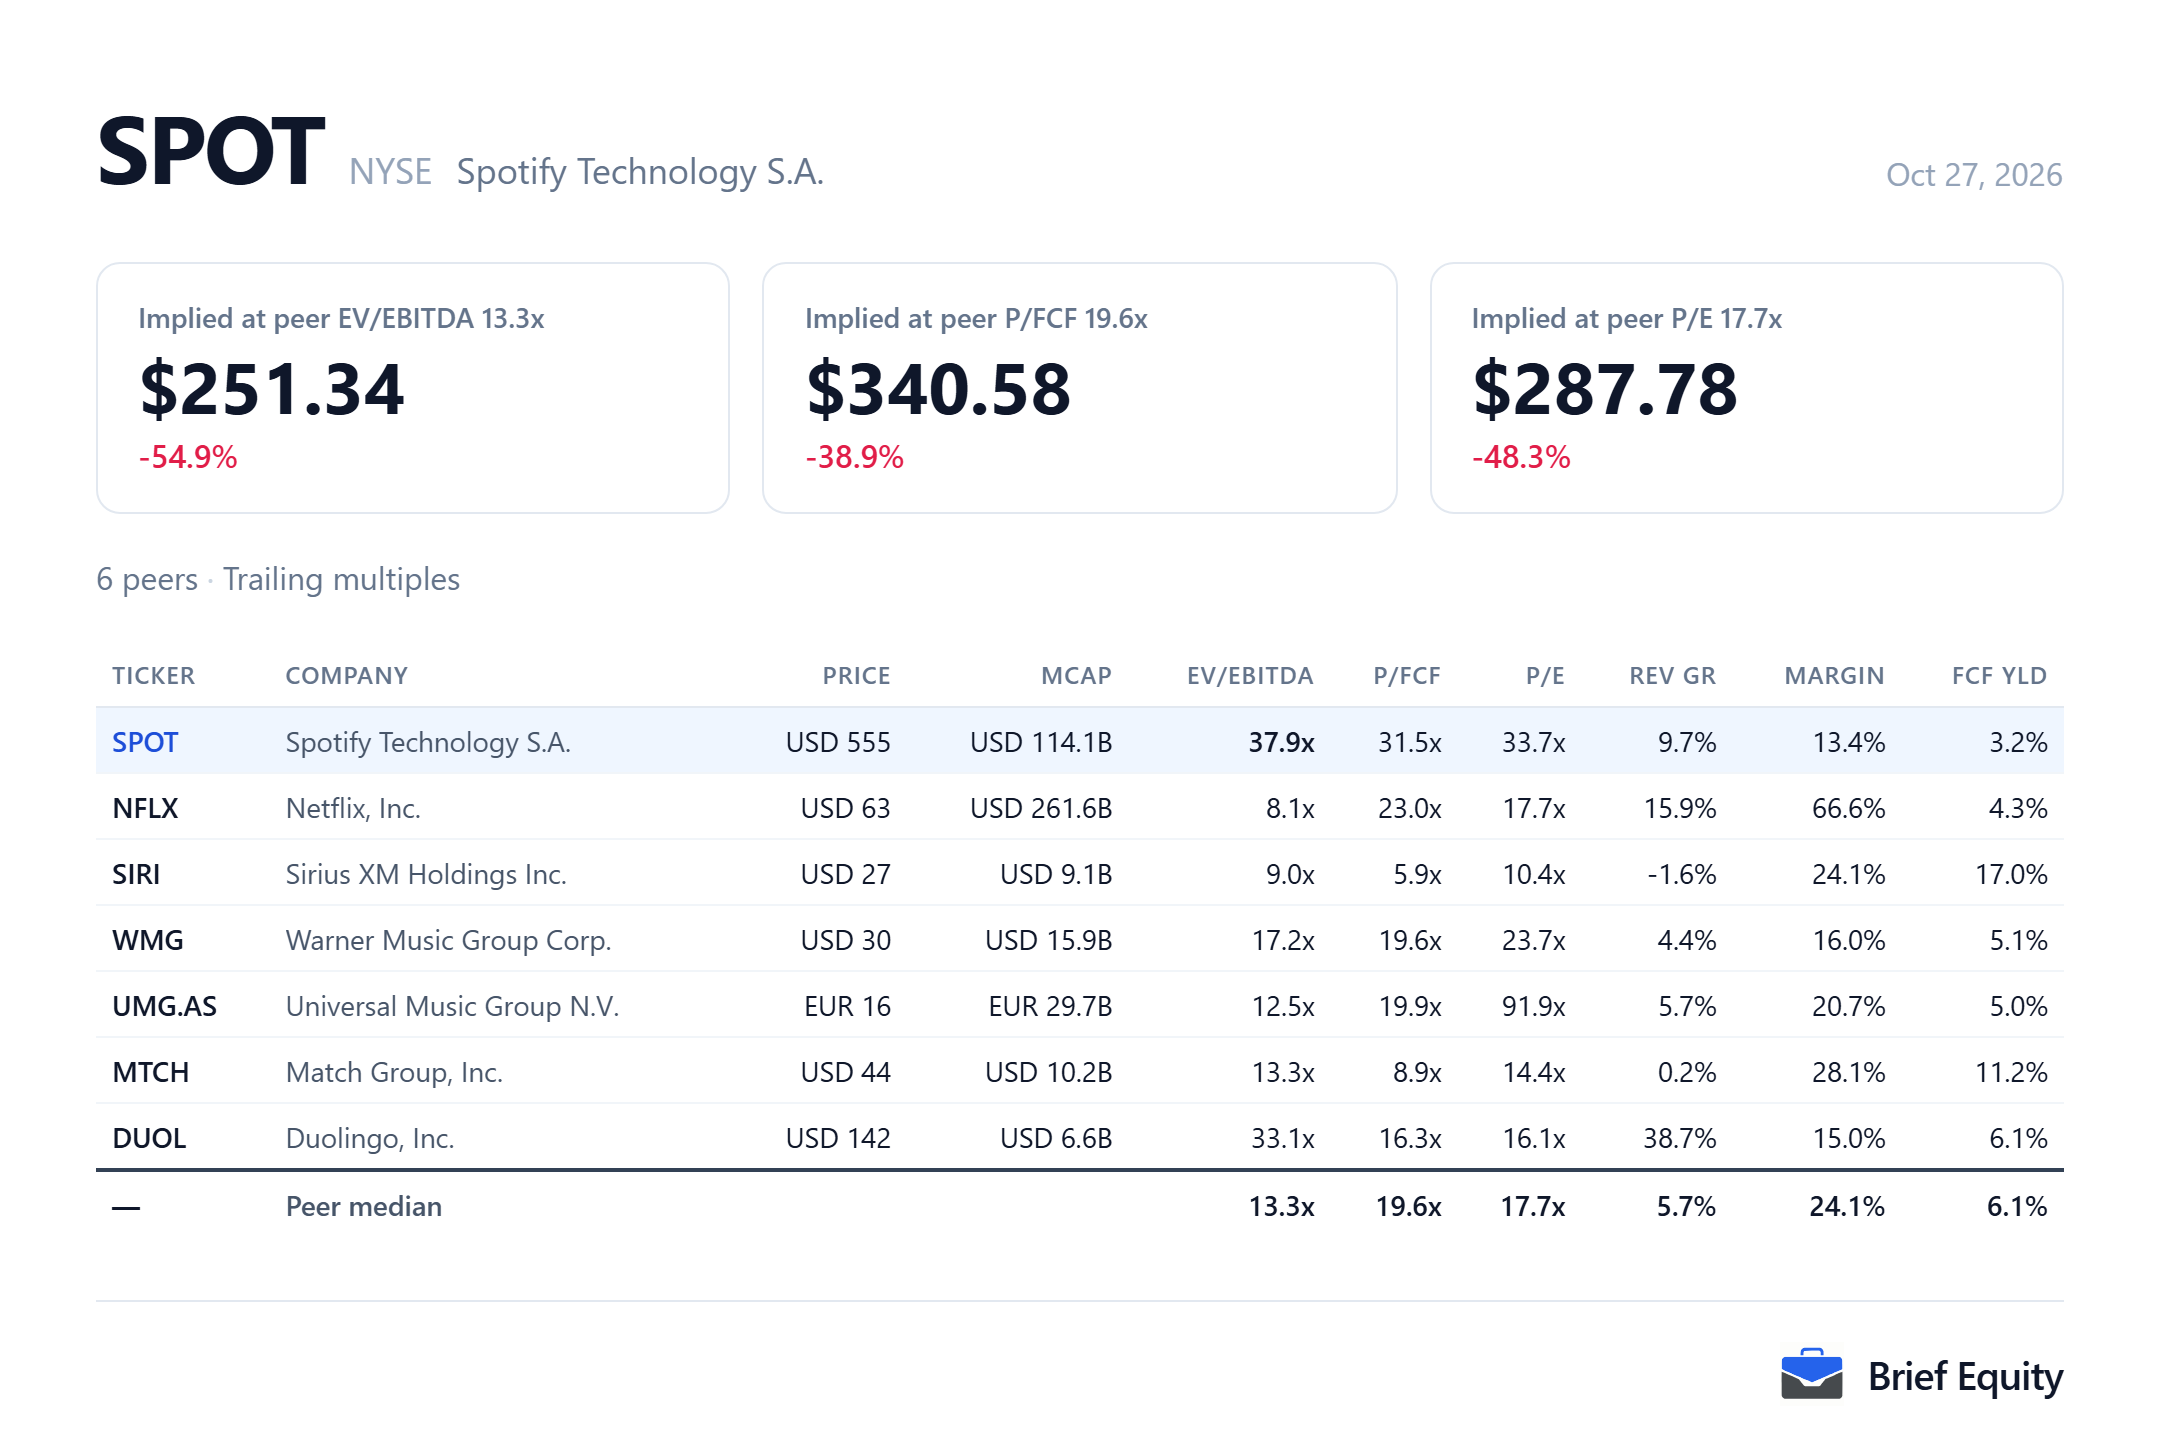
Task: Click the PRICE column header
Action: point(857,676)
